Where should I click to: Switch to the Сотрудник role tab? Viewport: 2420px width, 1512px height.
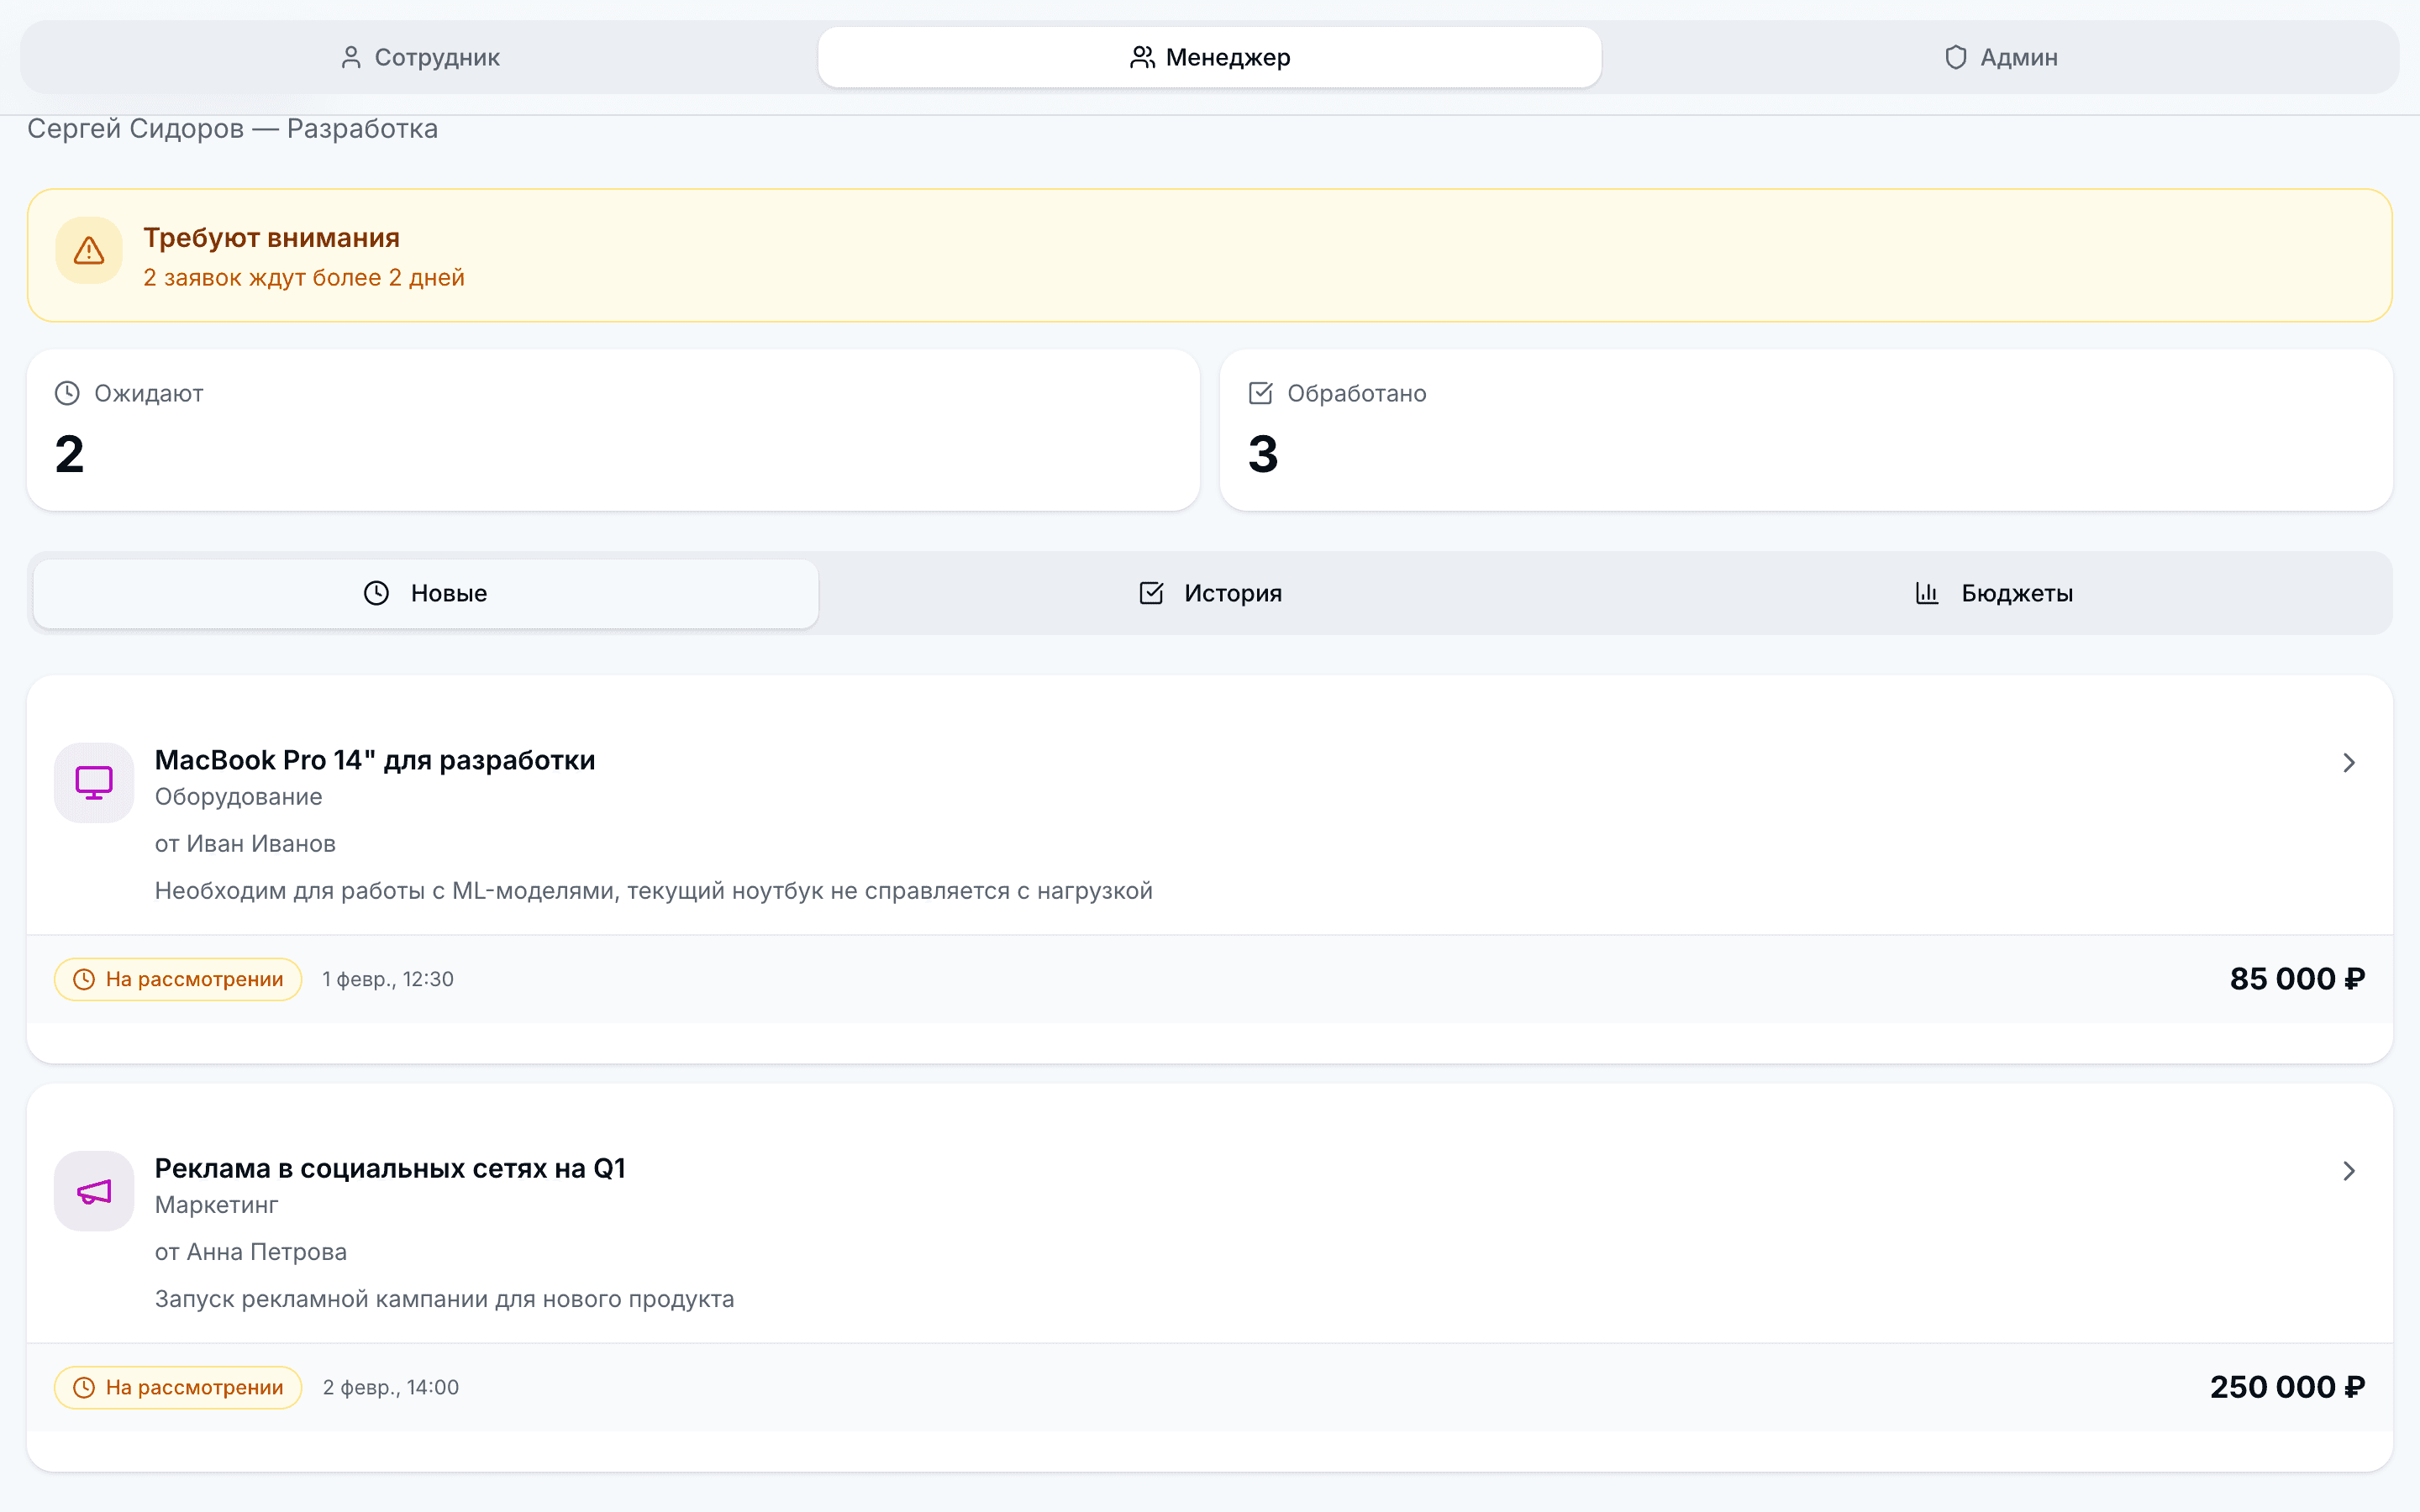click(x=420, y=57)
